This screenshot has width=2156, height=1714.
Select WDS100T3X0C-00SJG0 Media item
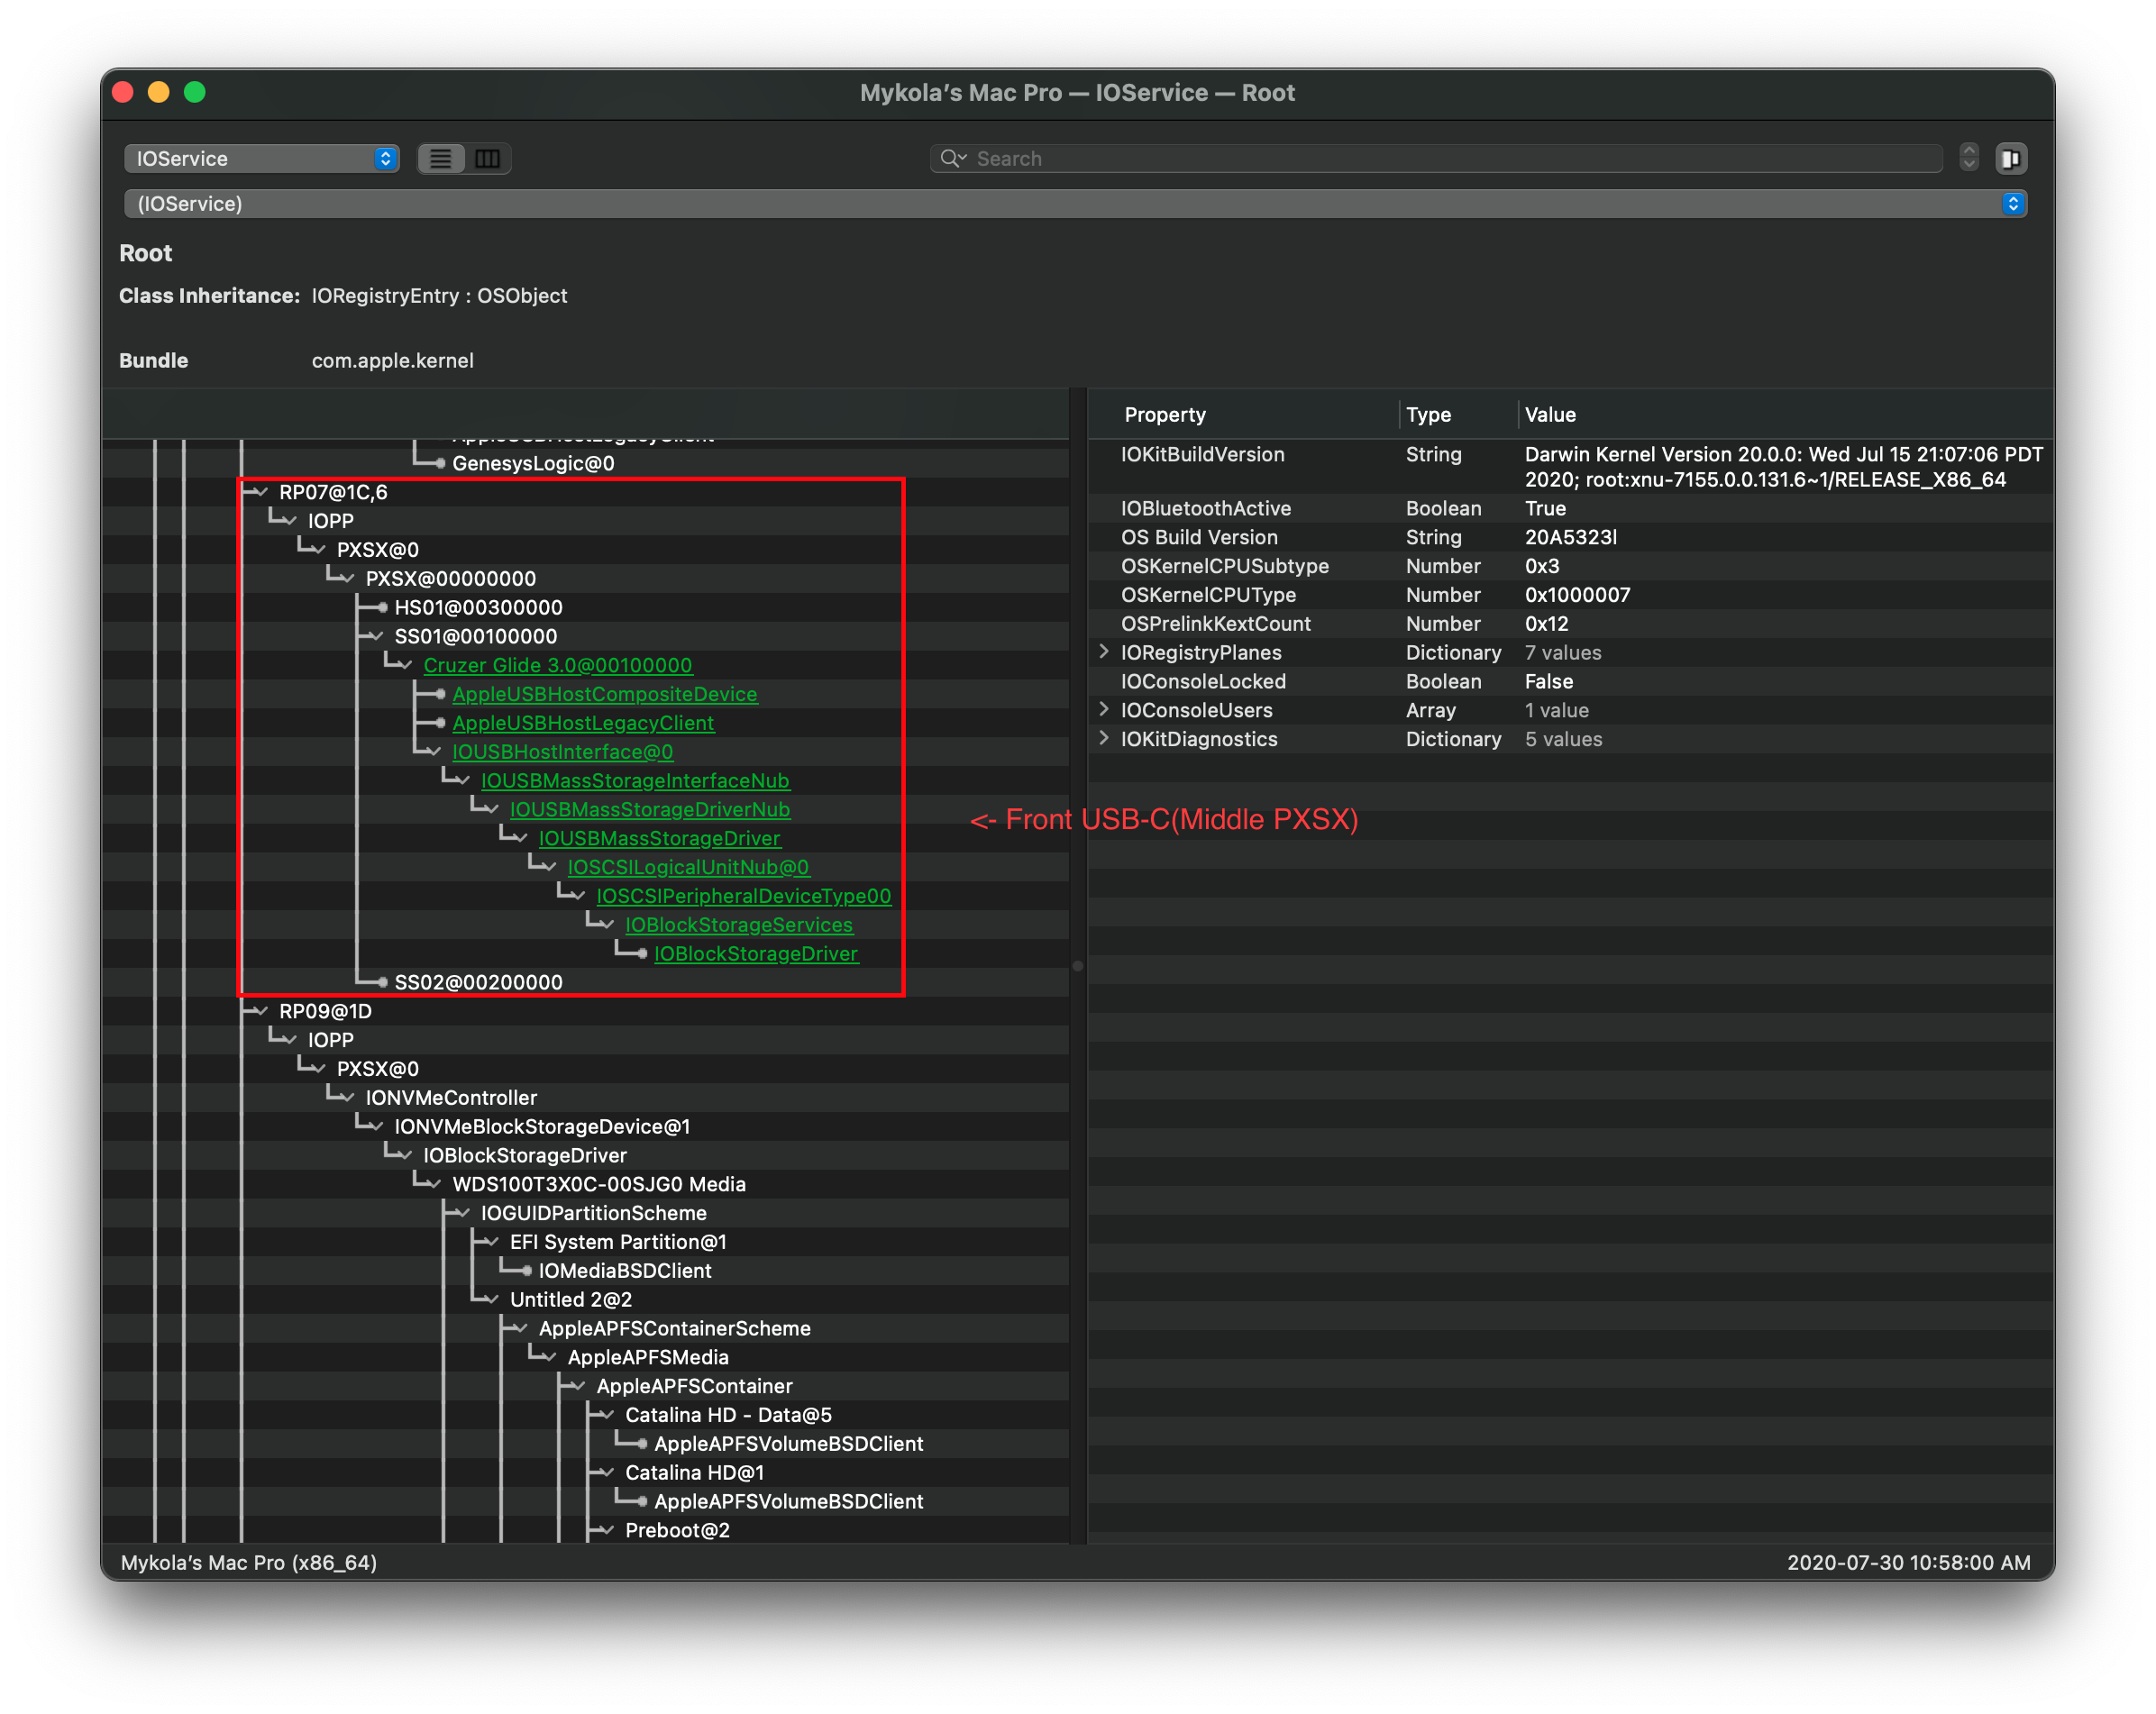[x=598, y=1184]
